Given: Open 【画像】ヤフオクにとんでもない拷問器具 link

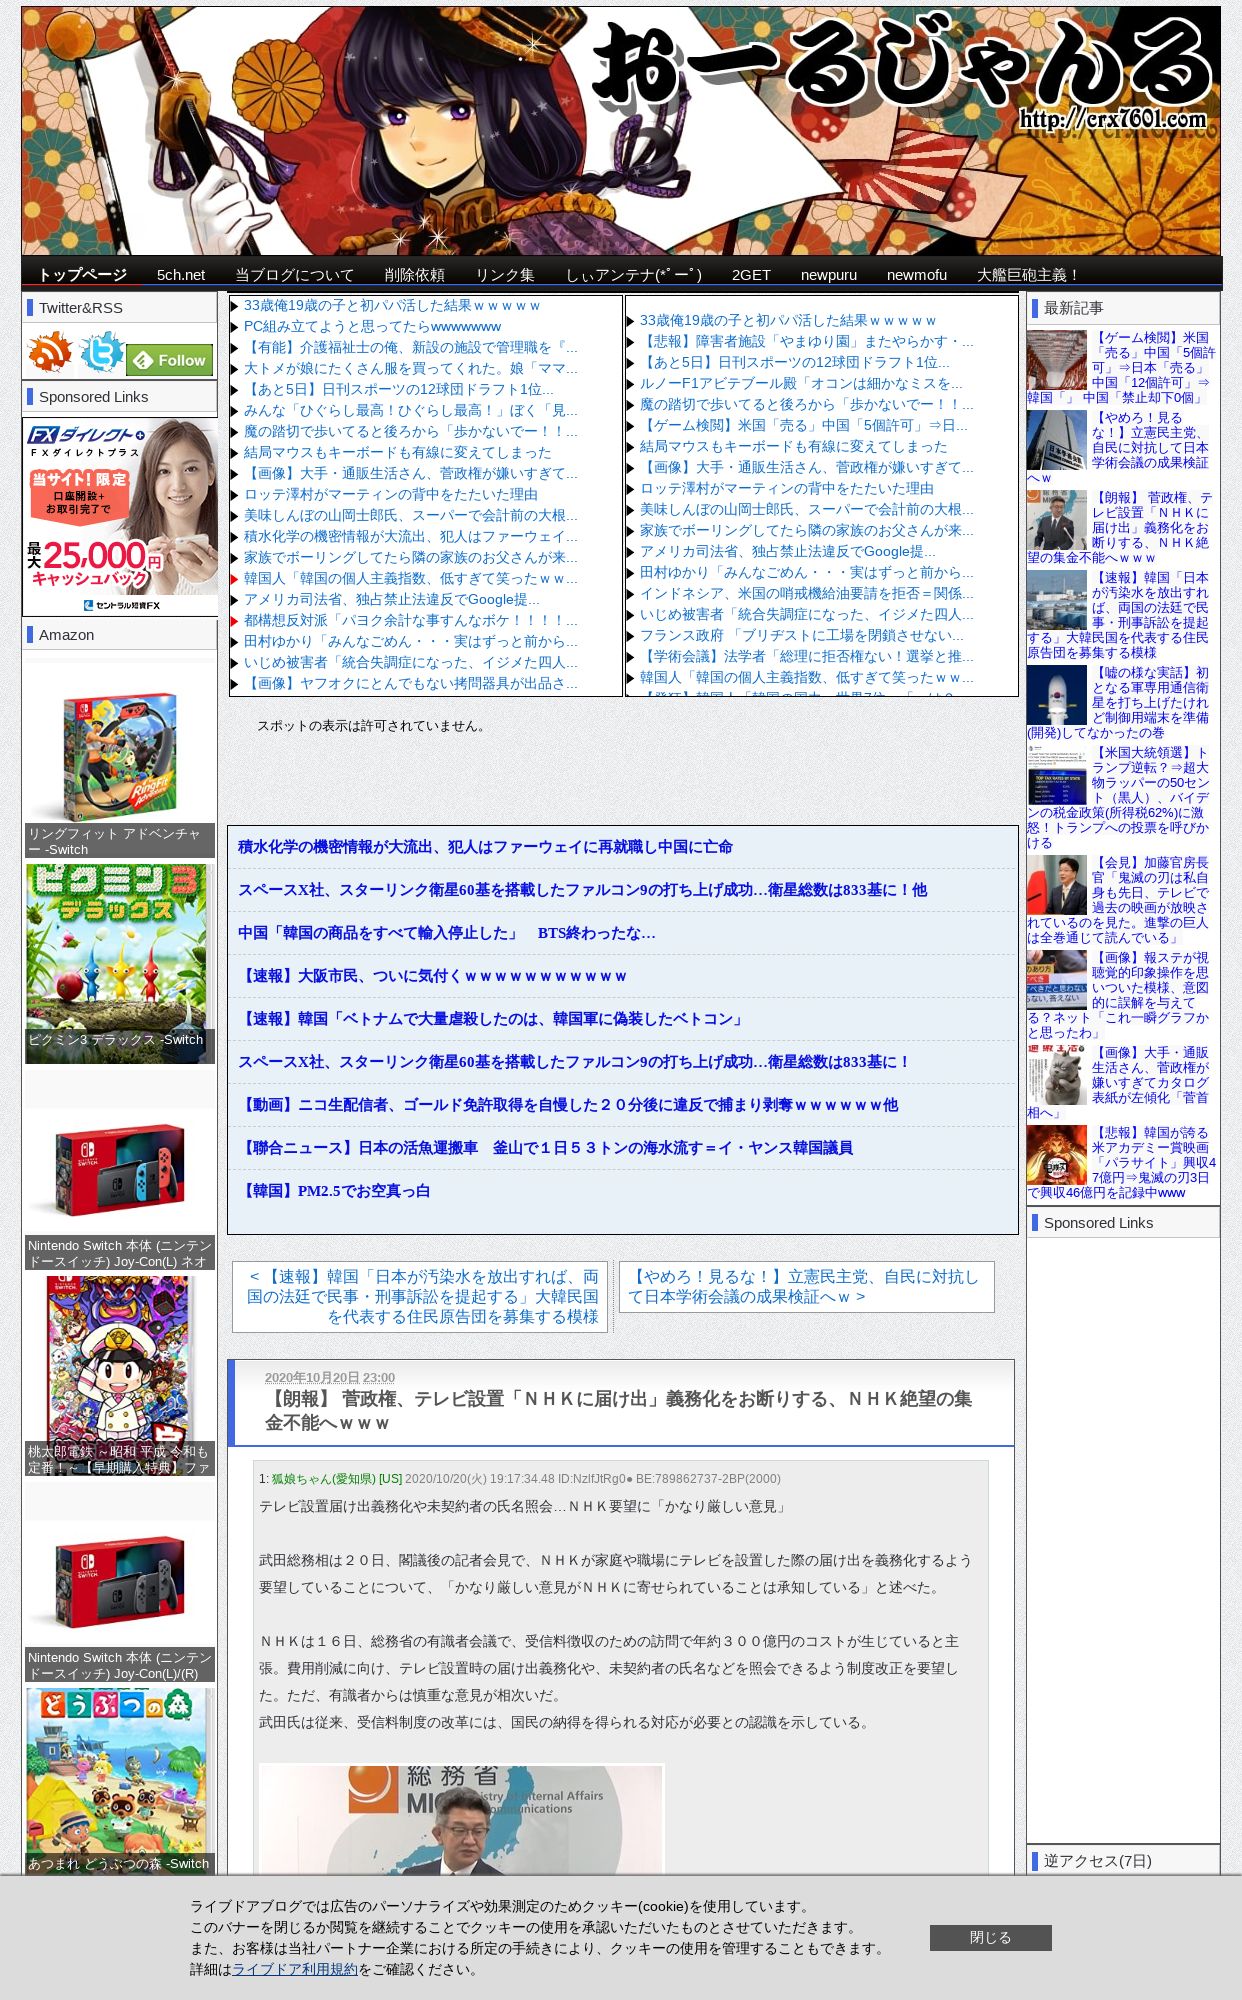Looking at the screenshot, I should click(x=410, y=683).
